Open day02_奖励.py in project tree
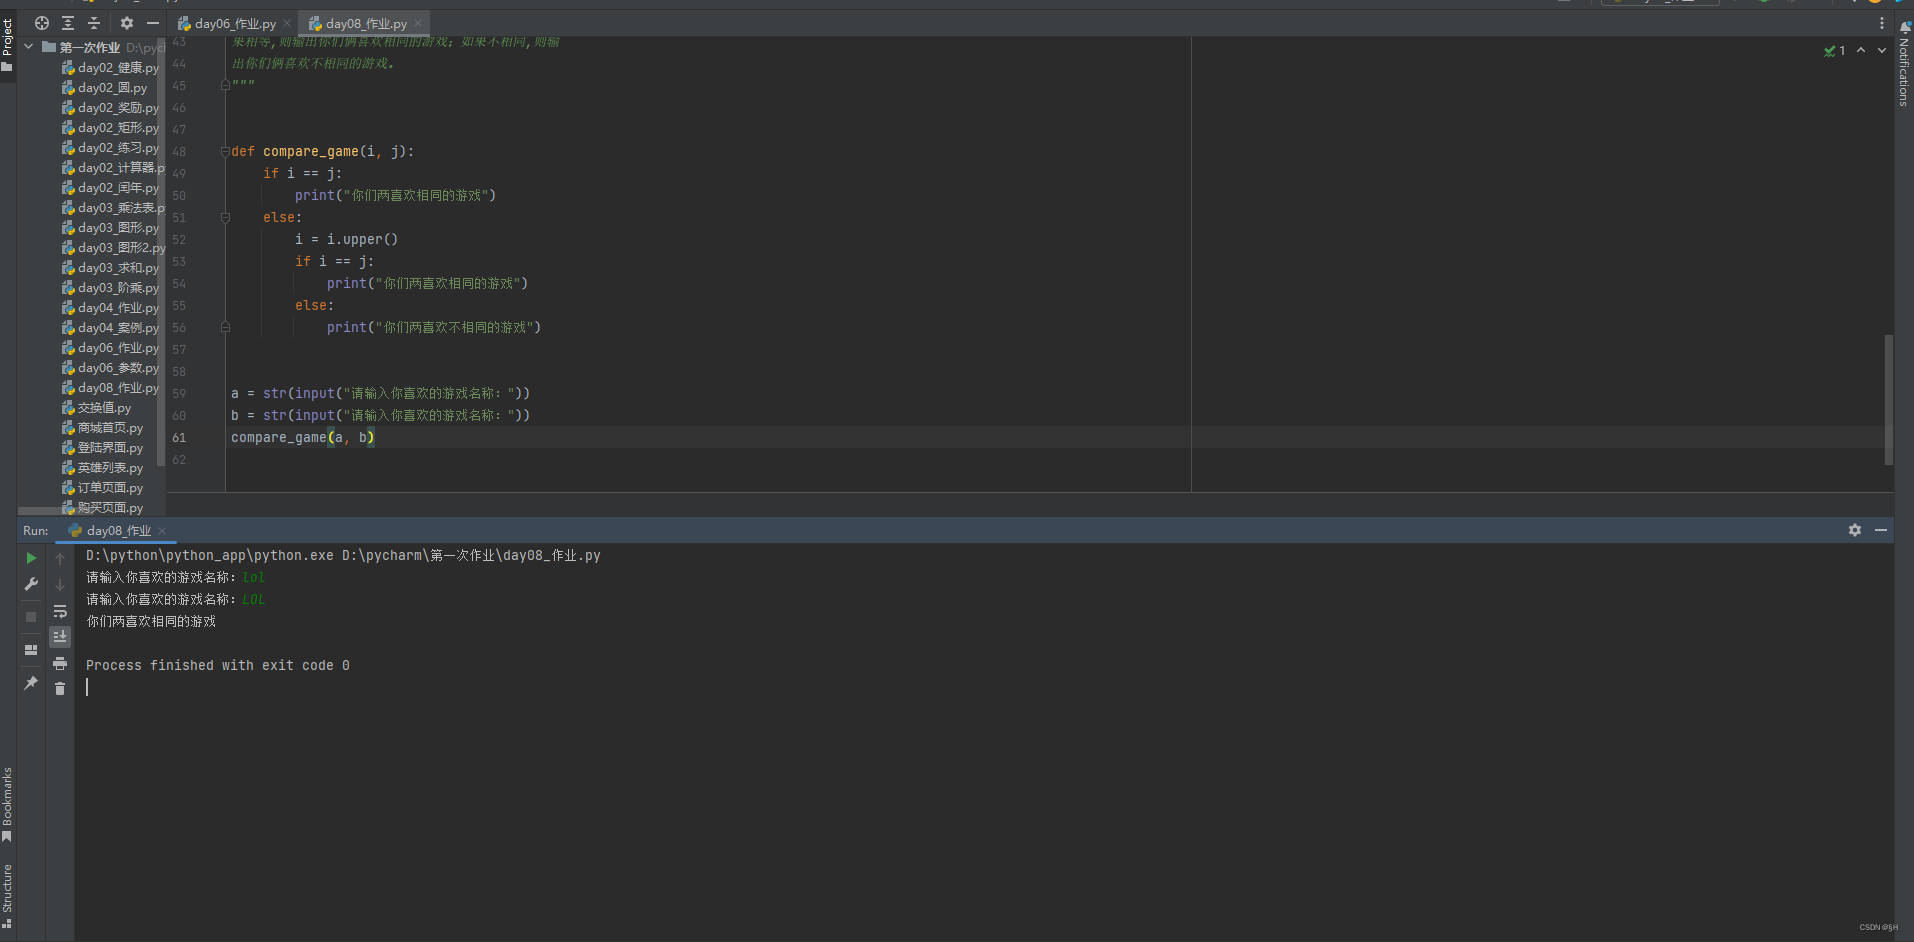The image size is (1914, 942). pyautogui.click(x=110, y=108)
